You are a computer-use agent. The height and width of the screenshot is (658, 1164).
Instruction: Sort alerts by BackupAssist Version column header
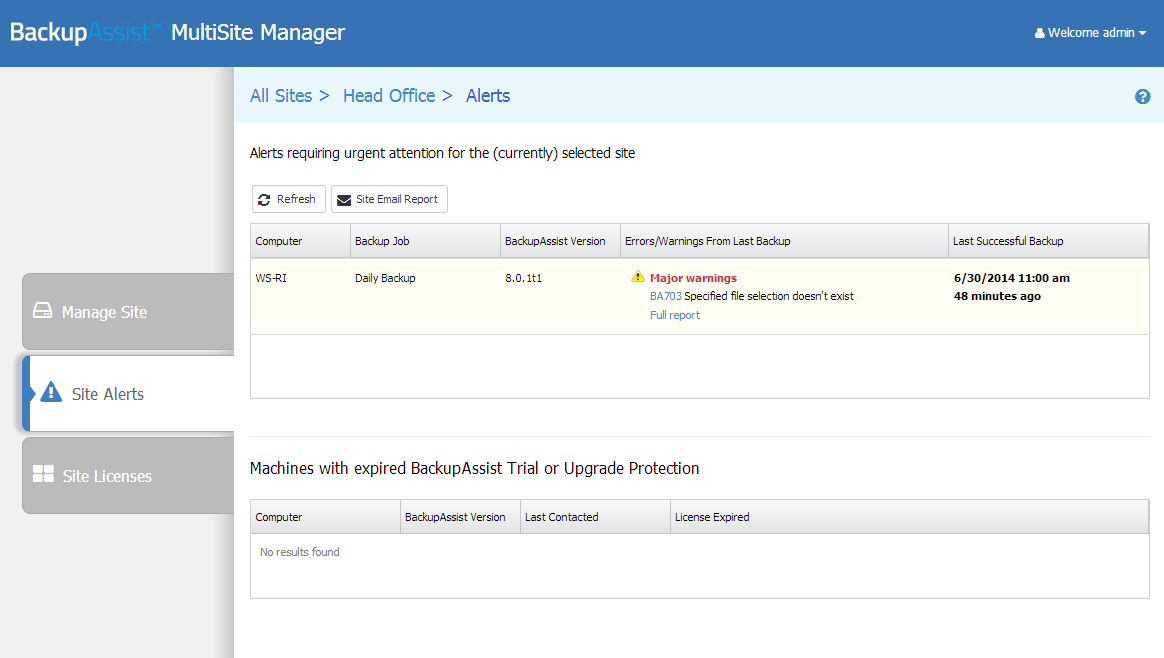click(560, 241)
